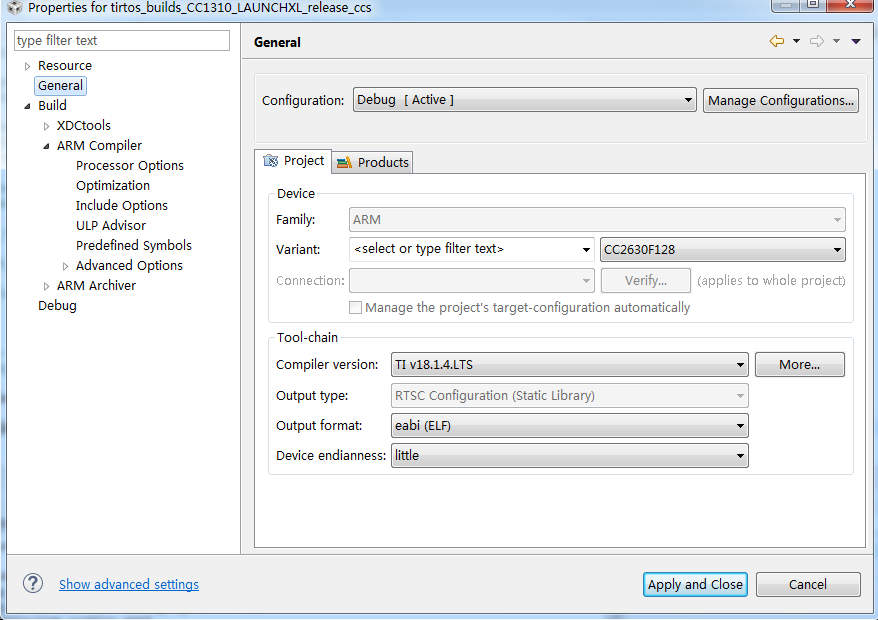Open the Output format dropdown
Screen dimensions: 878x620
coord(569,426)
